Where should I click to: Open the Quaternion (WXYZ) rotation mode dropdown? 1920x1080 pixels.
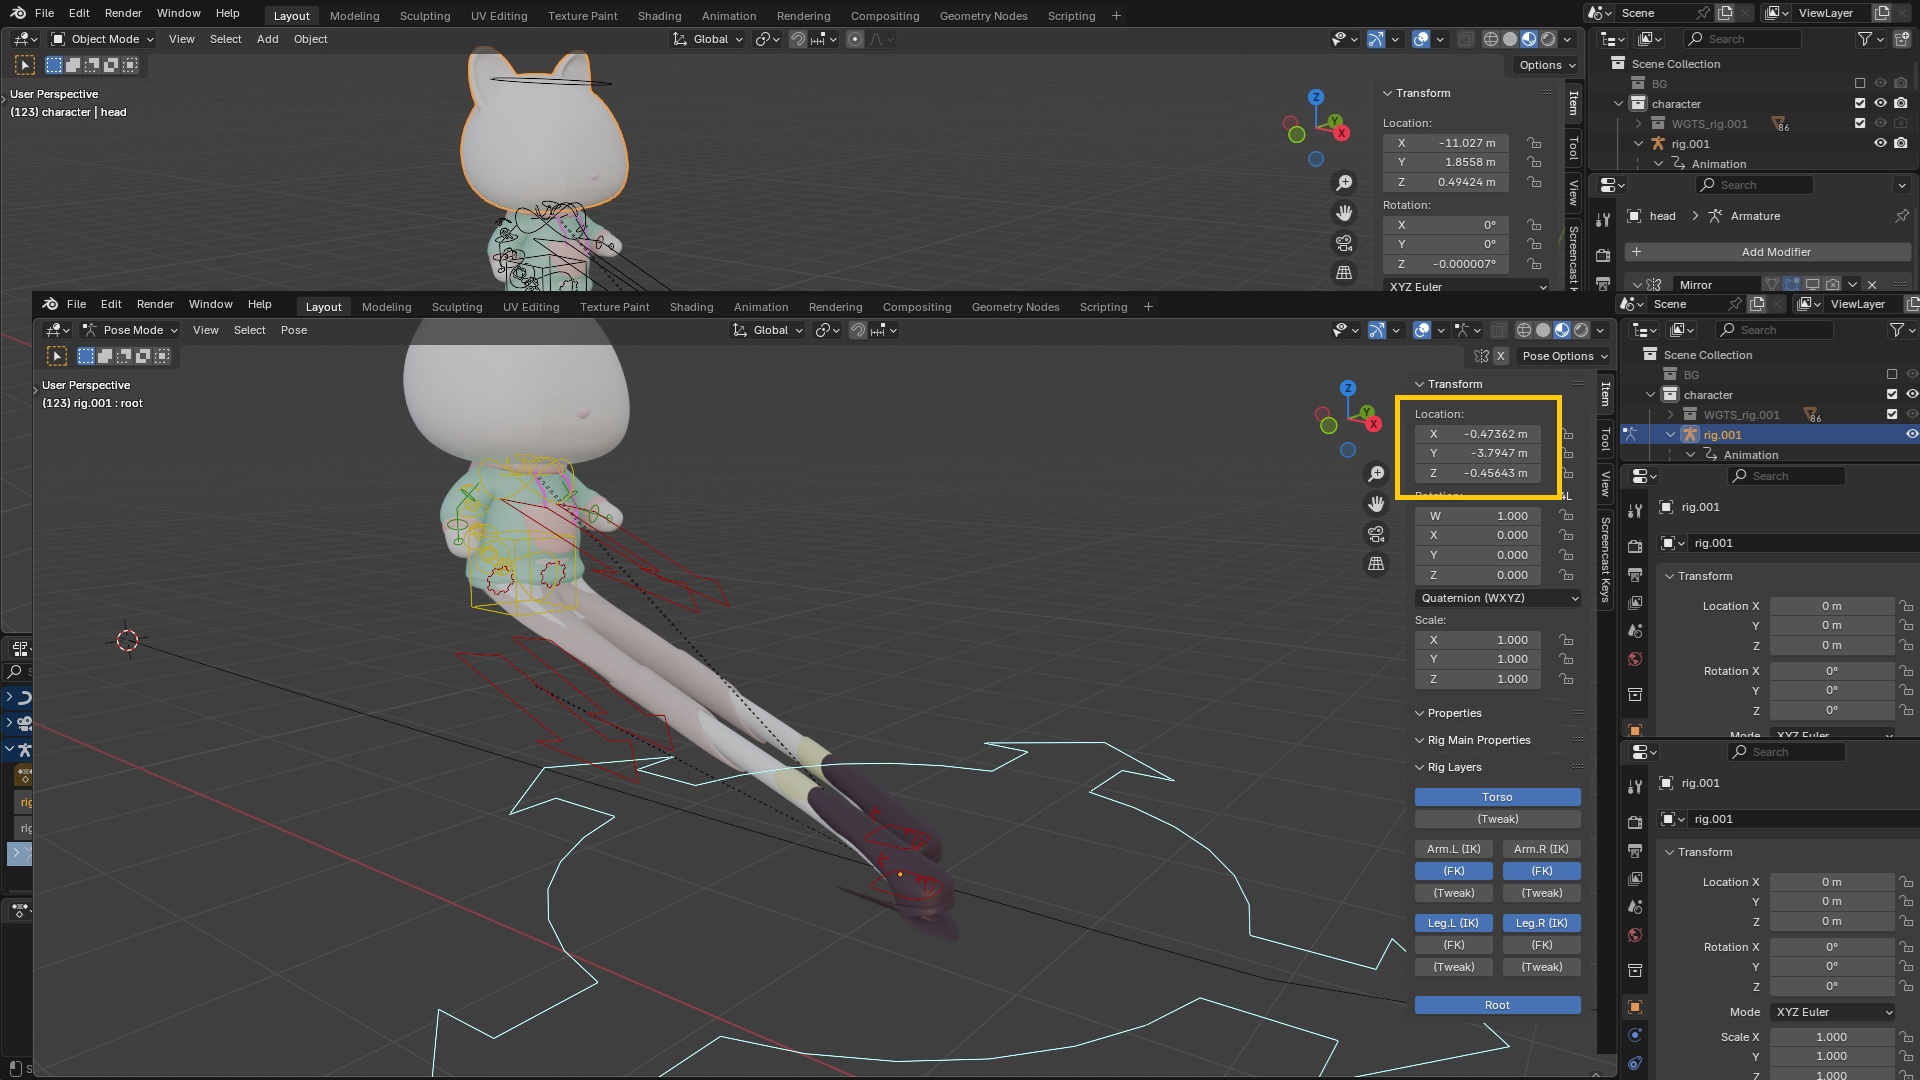click(1497, 598)
